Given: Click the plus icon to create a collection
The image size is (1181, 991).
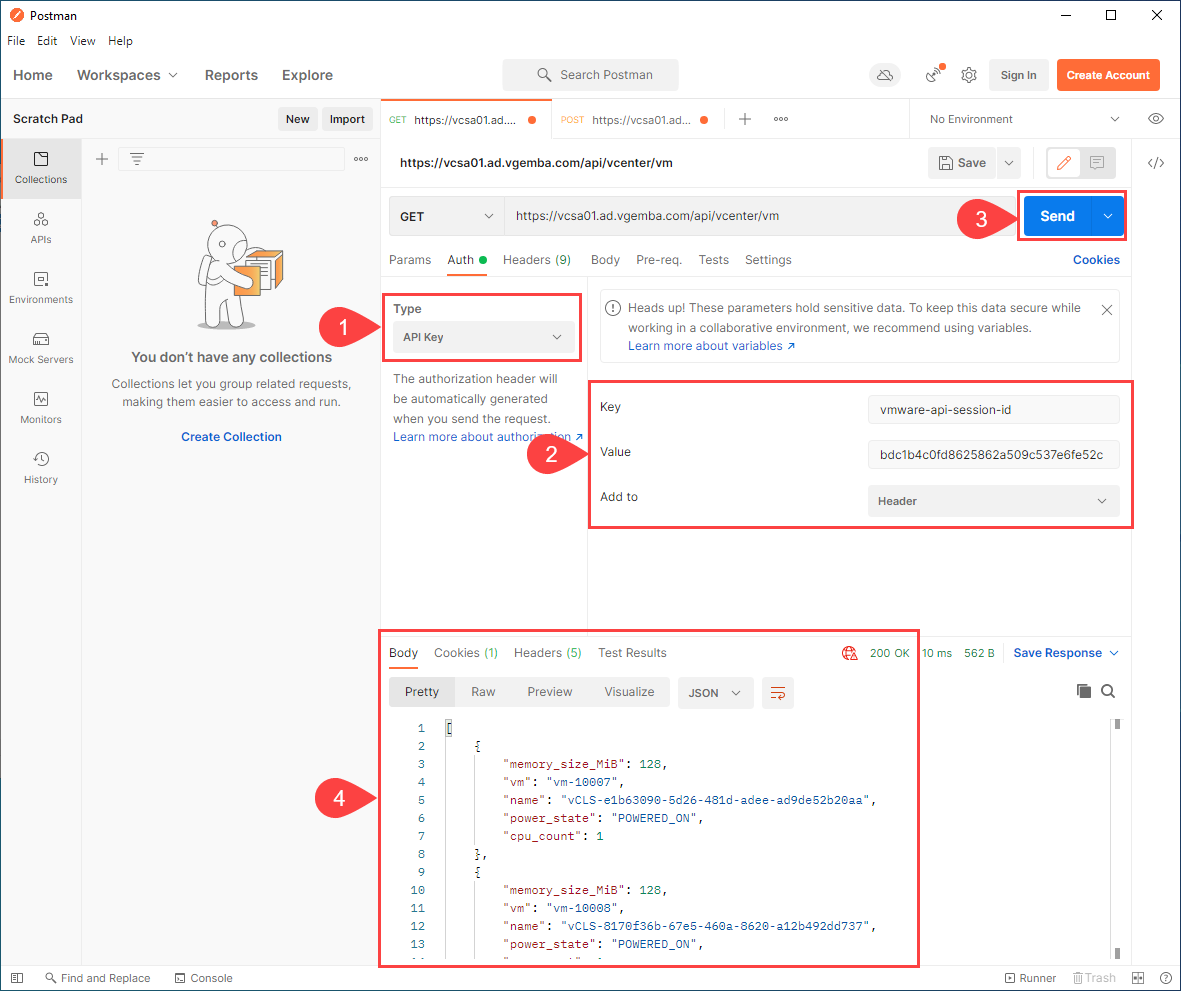Looking at the screenshot, I should tap(102, 159).
